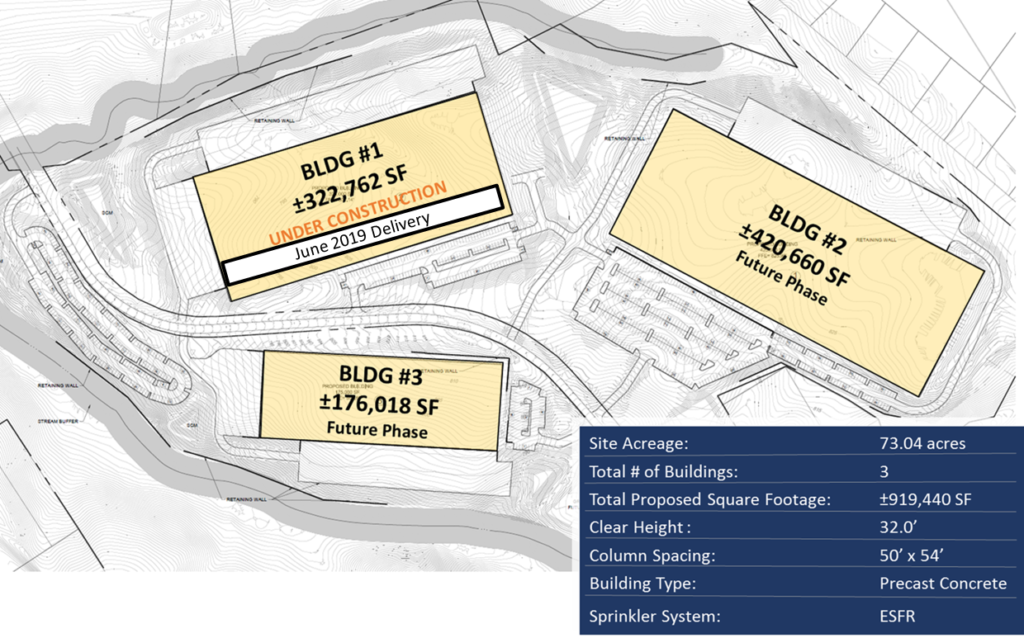
Task: Click the 'BLDG #2' heading text
Action: point(807,229)
